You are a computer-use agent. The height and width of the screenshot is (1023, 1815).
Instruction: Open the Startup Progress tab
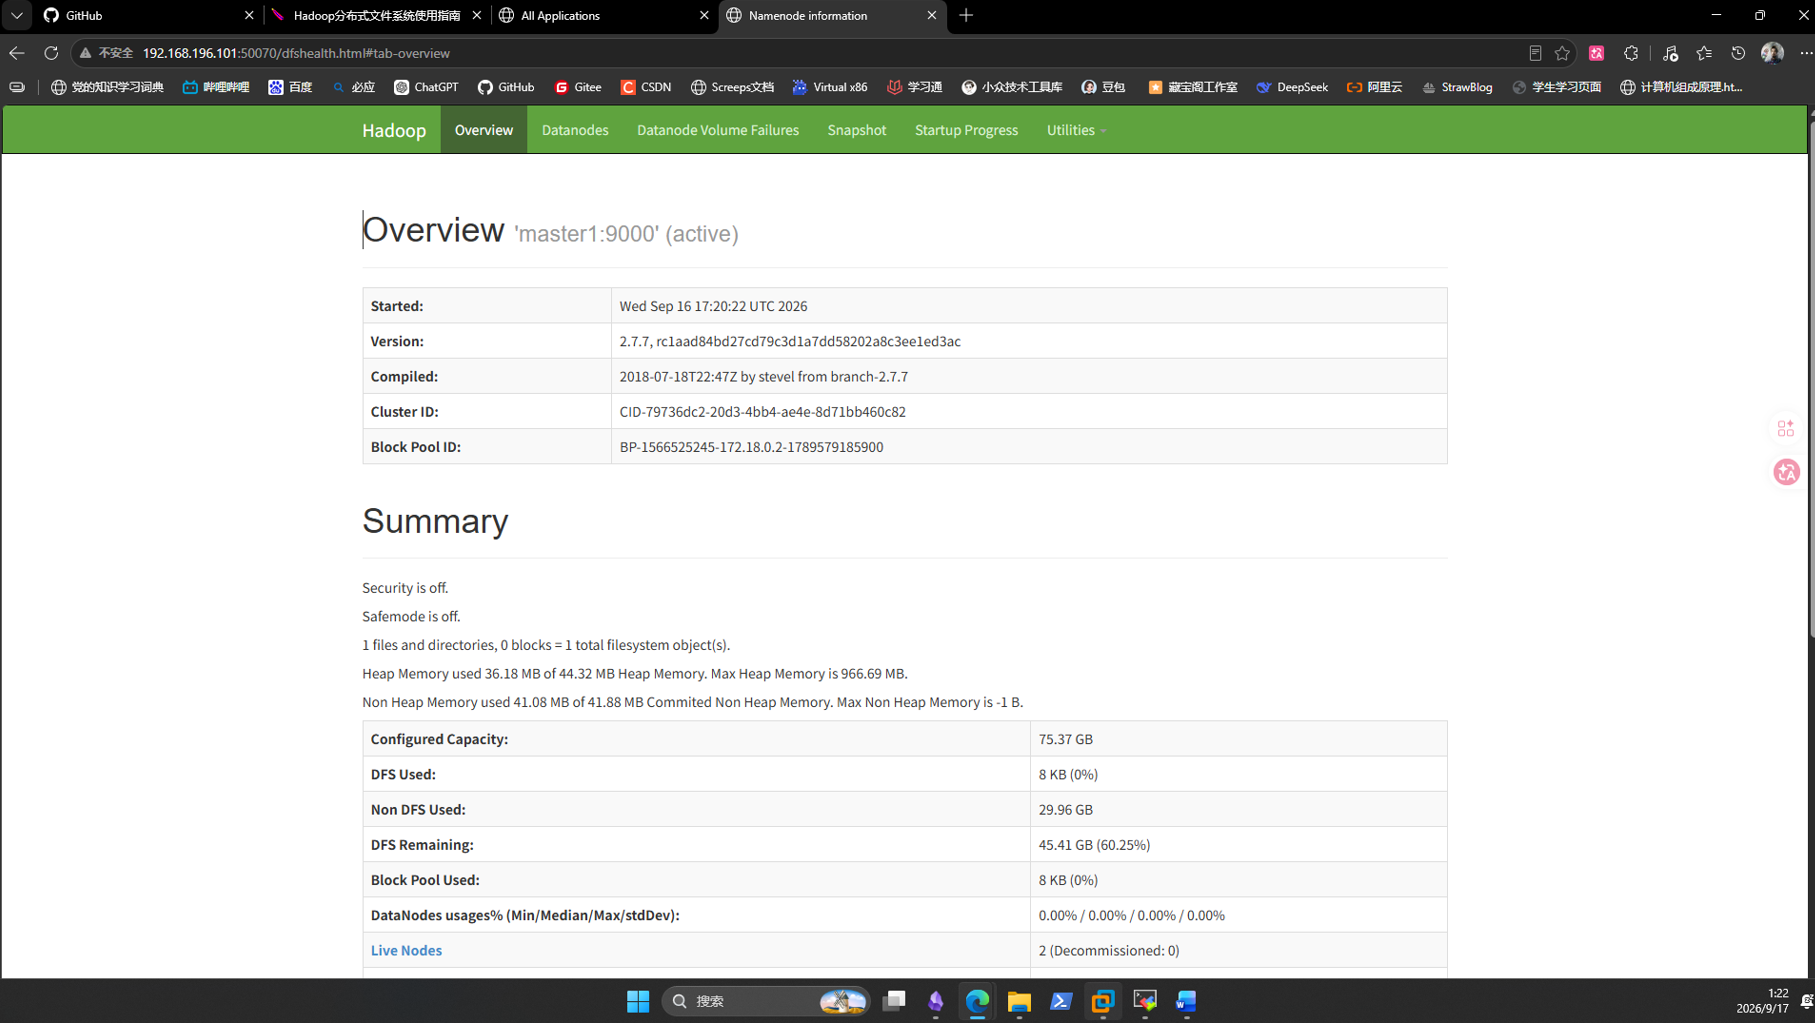click(966, 130)
